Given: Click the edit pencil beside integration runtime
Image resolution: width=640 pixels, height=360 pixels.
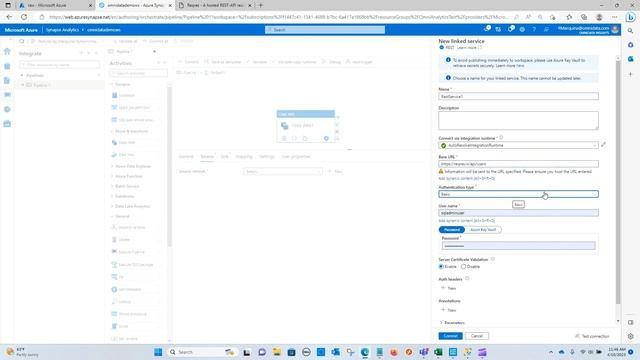Looking at the screenshot, I should click(603, 144).
